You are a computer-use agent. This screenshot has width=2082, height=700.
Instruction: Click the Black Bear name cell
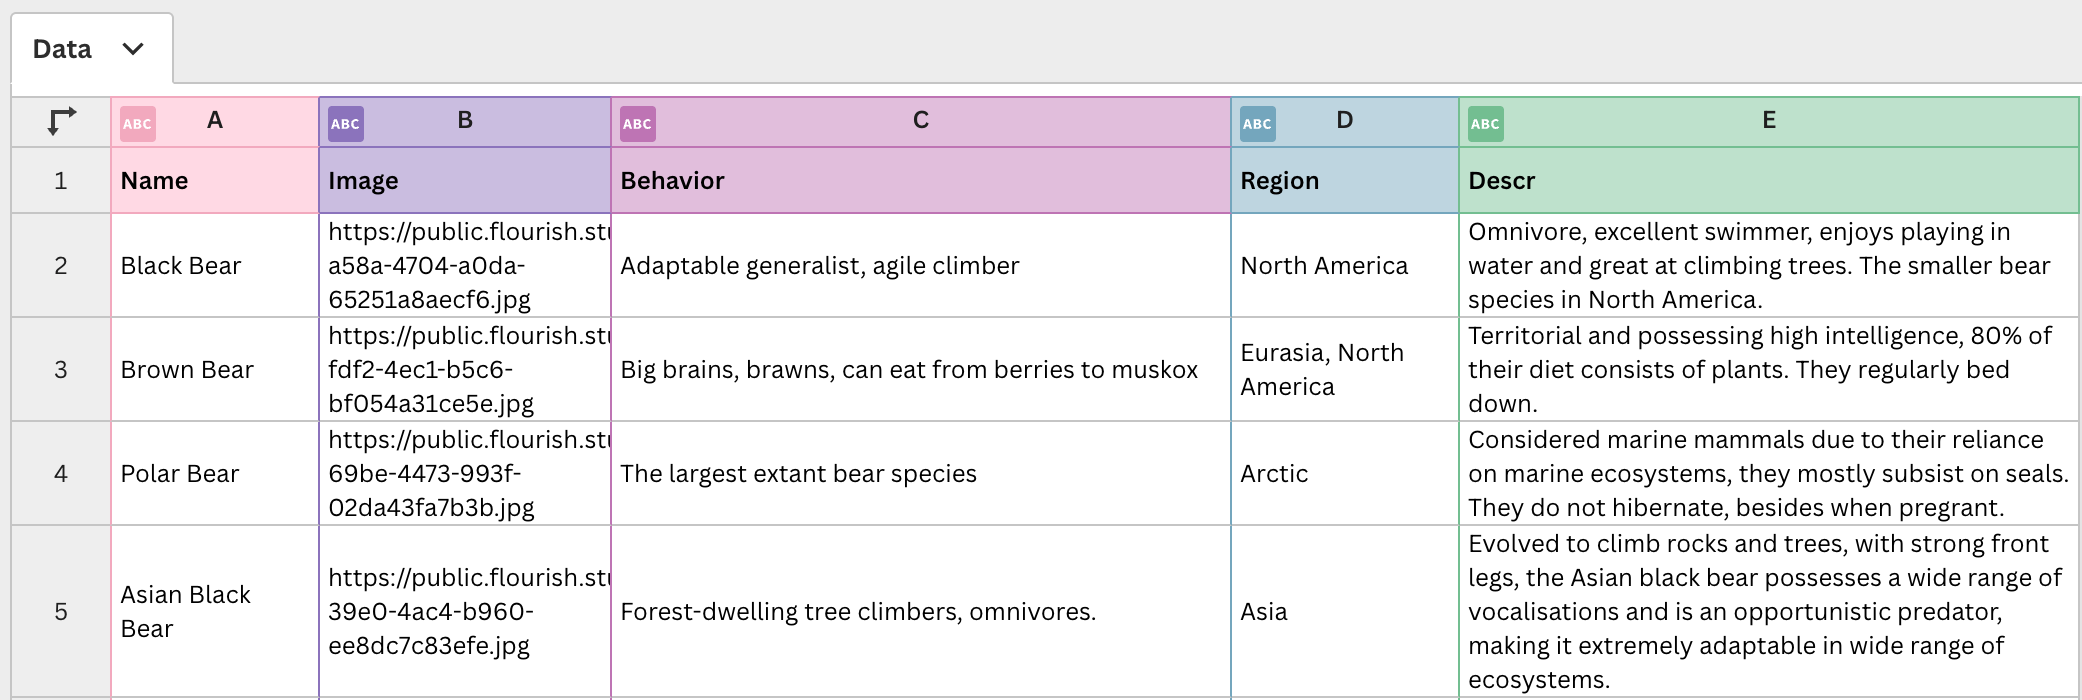click(215, 265)
